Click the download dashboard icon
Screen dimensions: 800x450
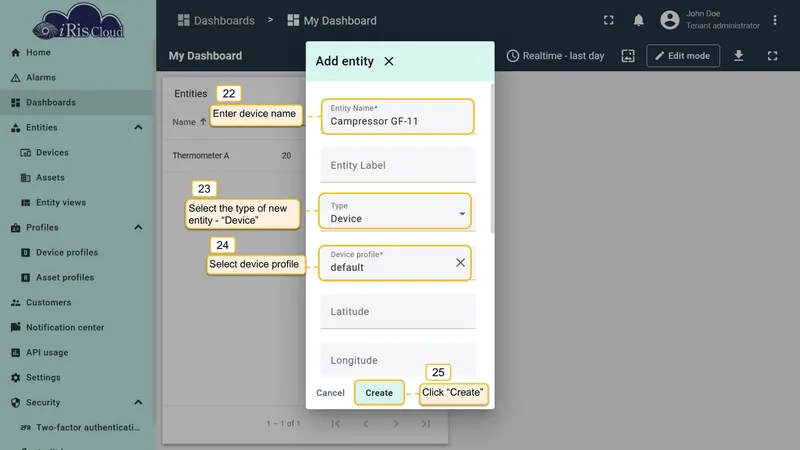[x=738, y=56]
